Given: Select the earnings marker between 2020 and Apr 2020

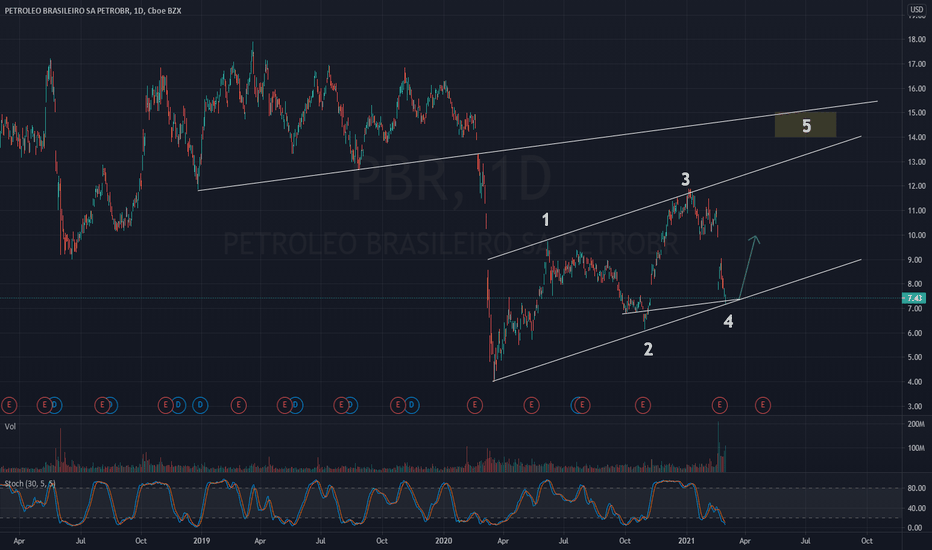Looking at the screenshot, I should [x=474, y=406].
